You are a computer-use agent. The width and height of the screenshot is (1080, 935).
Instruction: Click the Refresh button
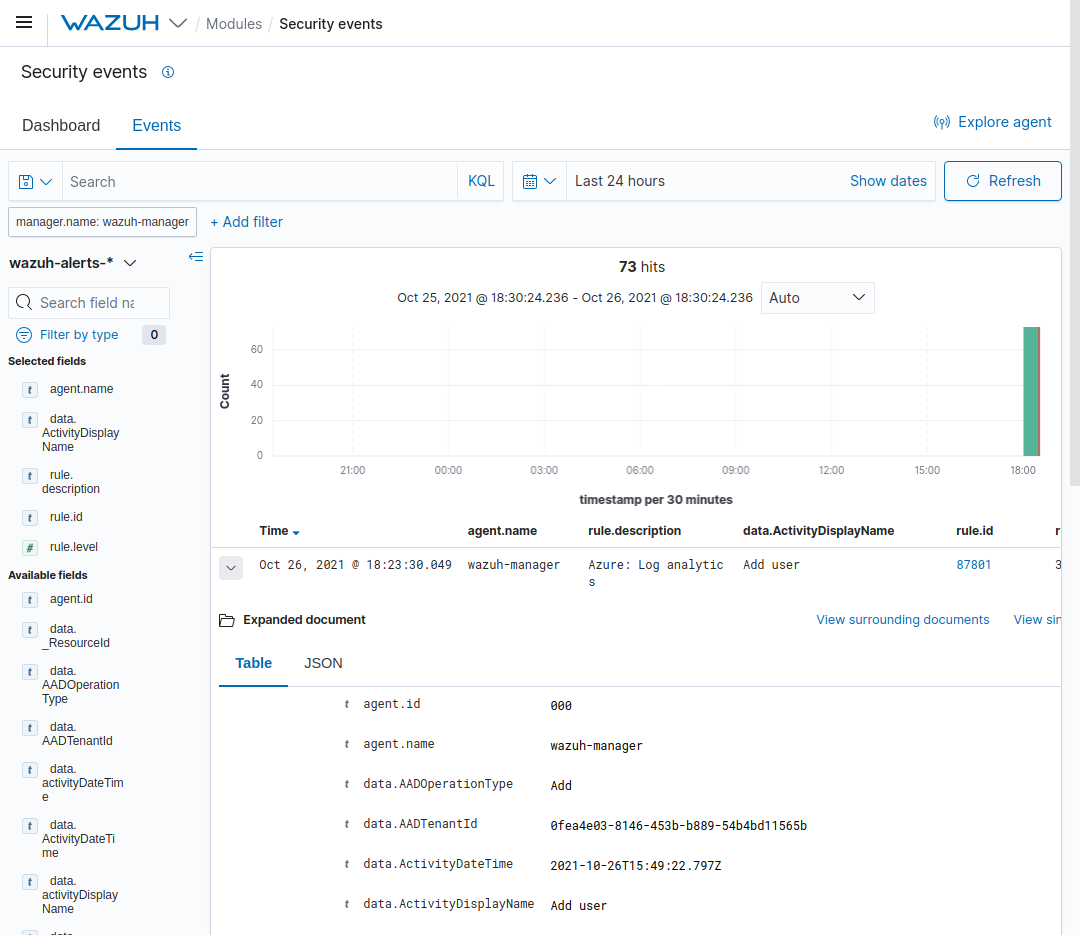[1002, 181]
